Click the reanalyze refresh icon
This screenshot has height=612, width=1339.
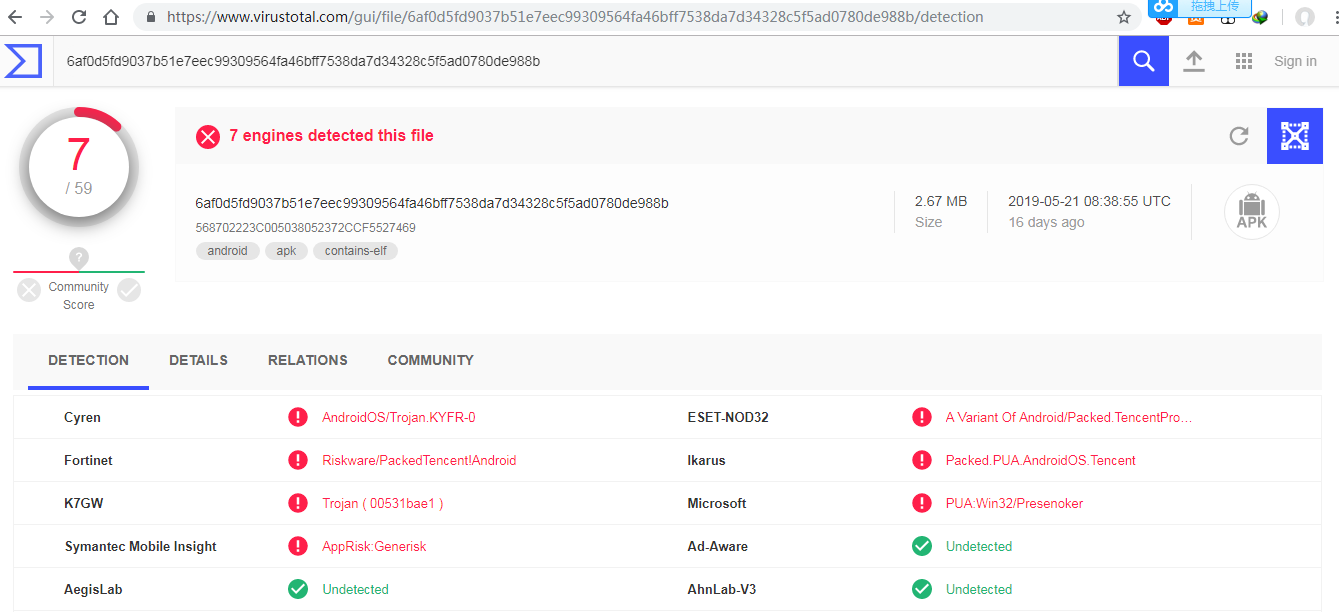click(x=1239, y=136)
